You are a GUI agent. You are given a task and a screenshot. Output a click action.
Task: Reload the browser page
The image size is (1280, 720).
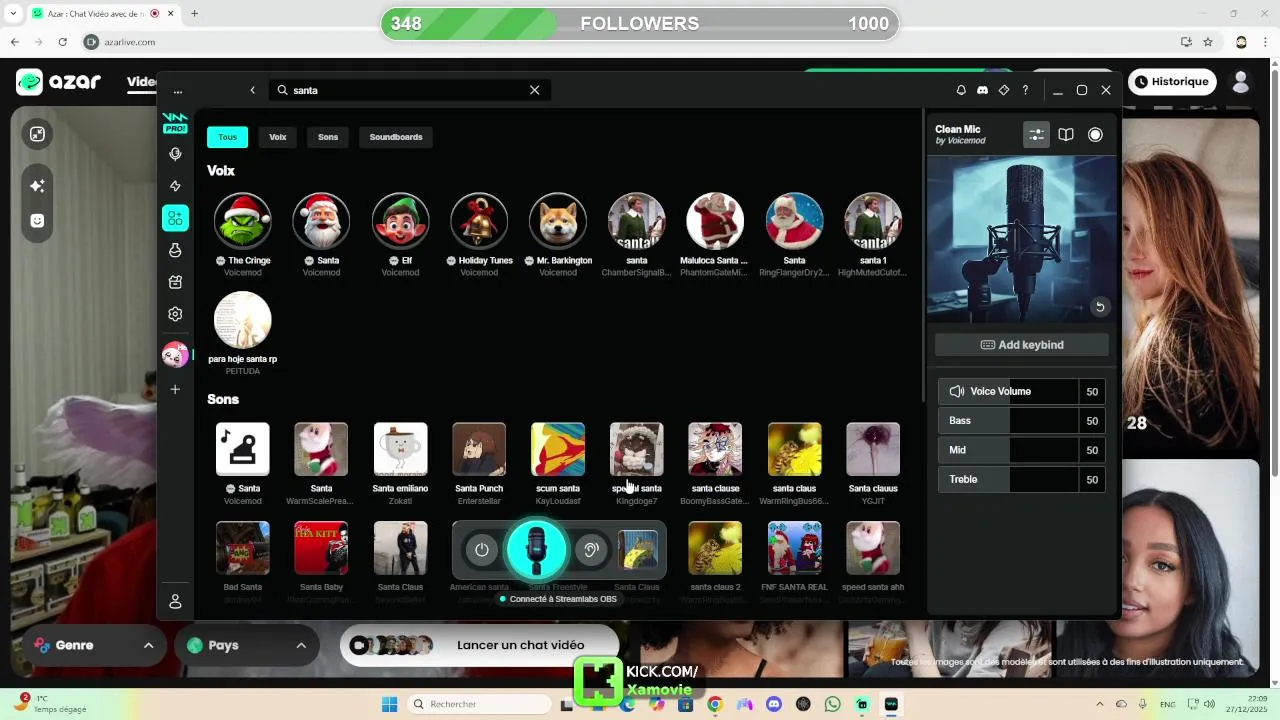point(63,42)
